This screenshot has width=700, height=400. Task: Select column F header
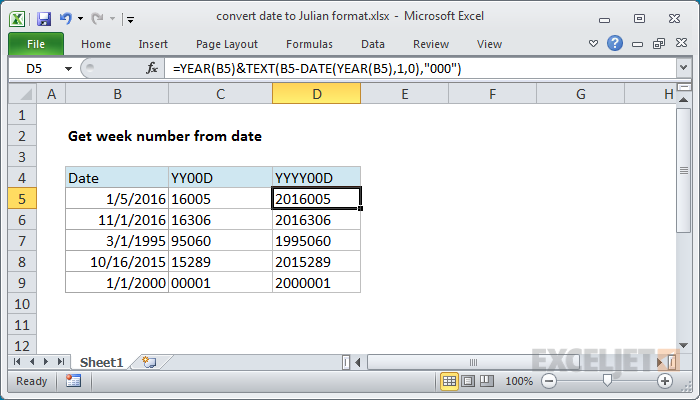pyautogui.click(x=492, y=94)
